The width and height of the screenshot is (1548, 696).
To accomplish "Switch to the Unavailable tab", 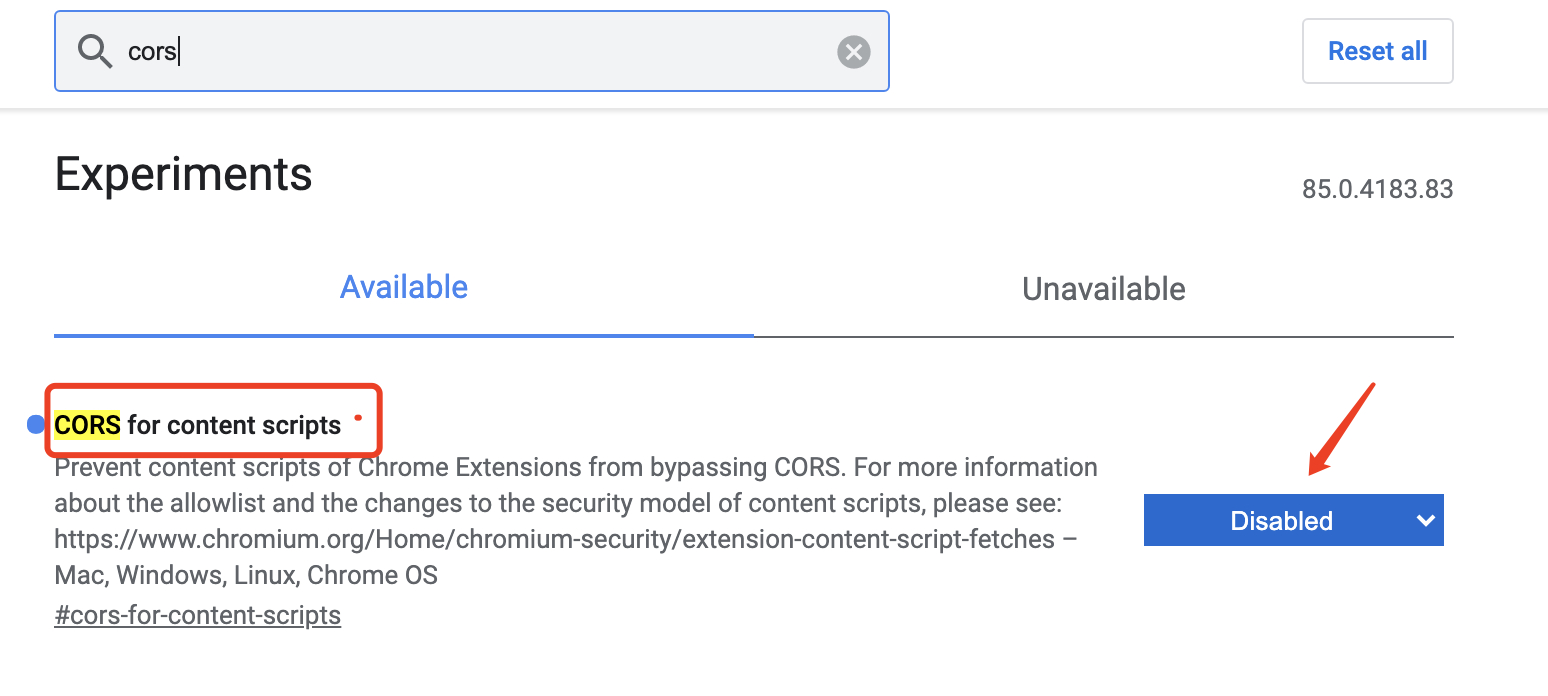I will (x=1103, y=289).
